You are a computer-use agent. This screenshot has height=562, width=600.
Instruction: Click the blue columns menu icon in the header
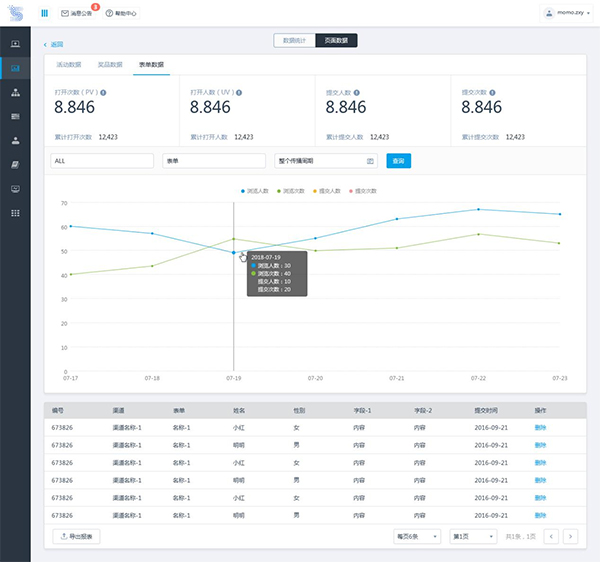pyautogui.click(x=44, y=13)
